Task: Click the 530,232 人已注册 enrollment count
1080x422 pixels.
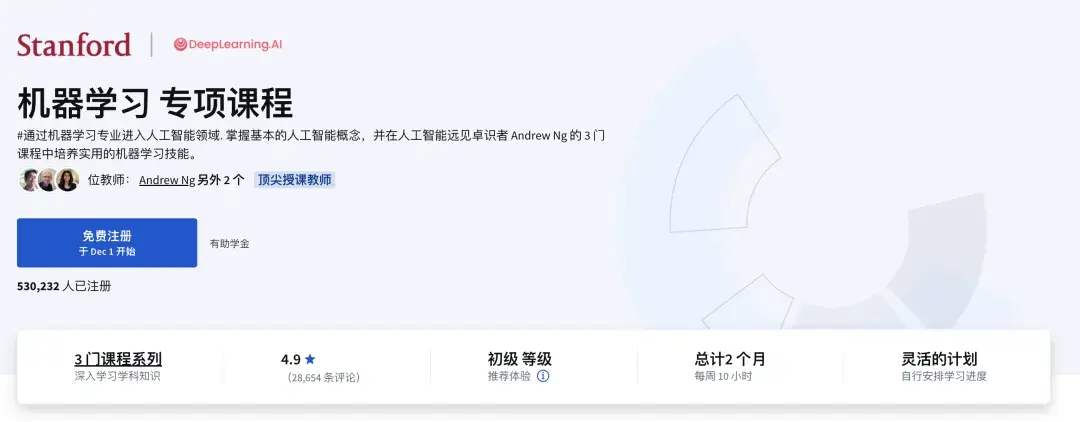Action: click(x=64, y=286)
